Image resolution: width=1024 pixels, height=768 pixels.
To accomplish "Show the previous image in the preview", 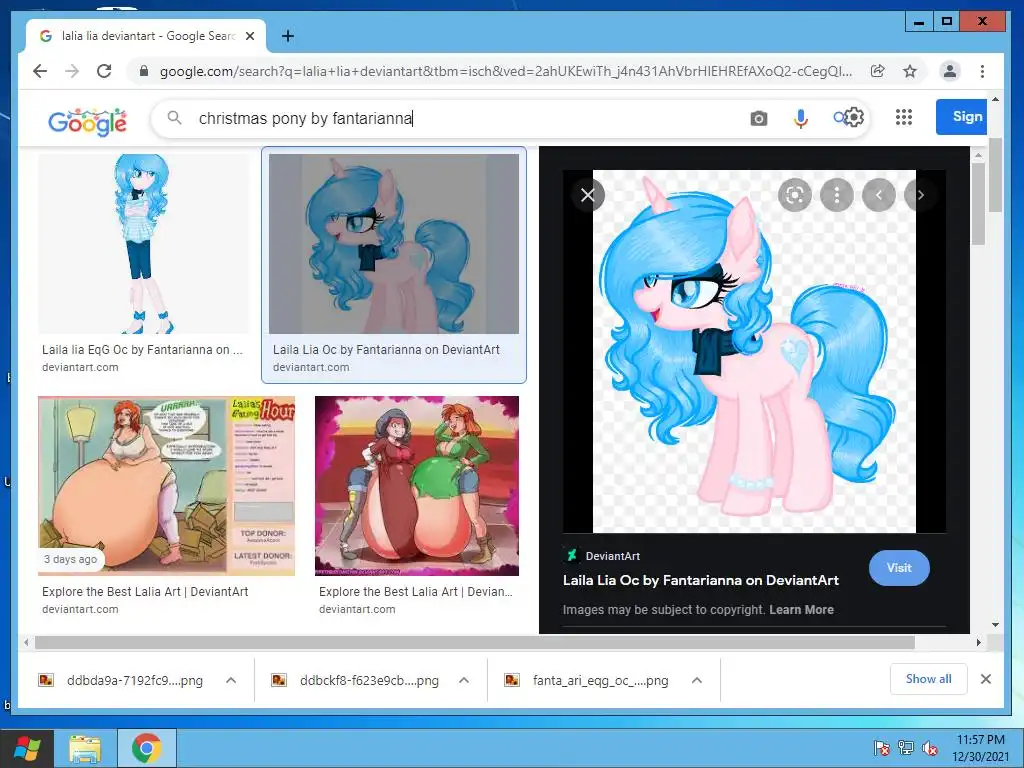I will click(x=878, y=195).
